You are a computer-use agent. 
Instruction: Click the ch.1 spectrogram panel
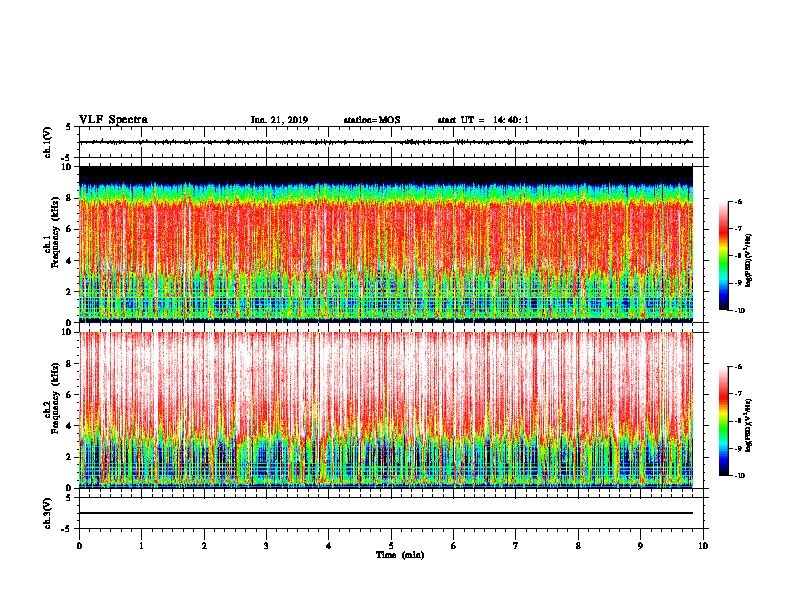coord(386,244)
